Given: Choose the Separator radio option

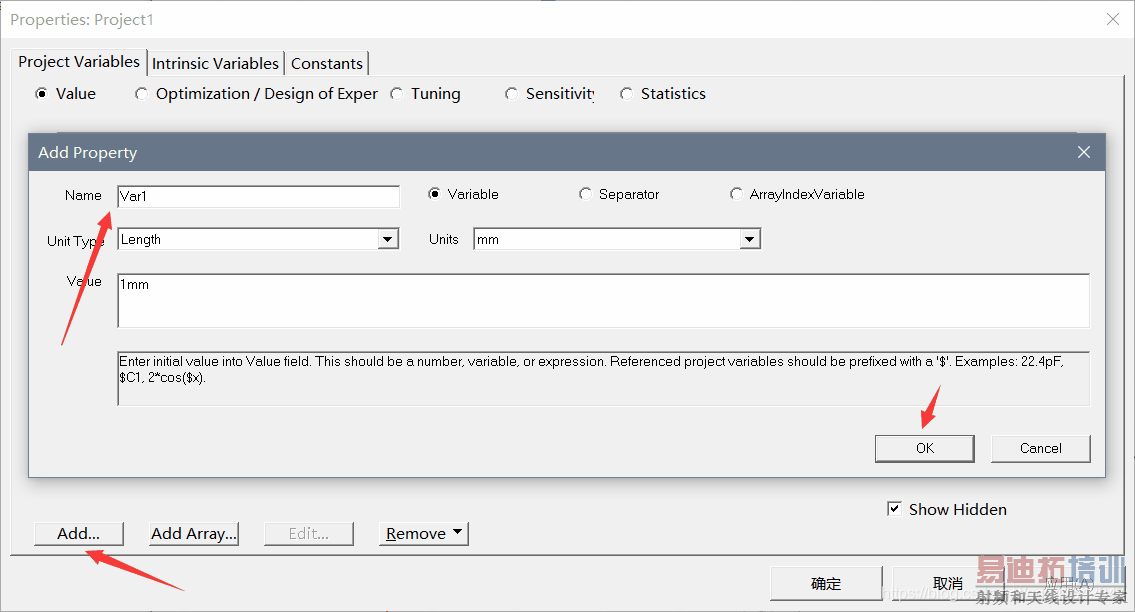Looking at the screenshot, I should coord(585,194).
